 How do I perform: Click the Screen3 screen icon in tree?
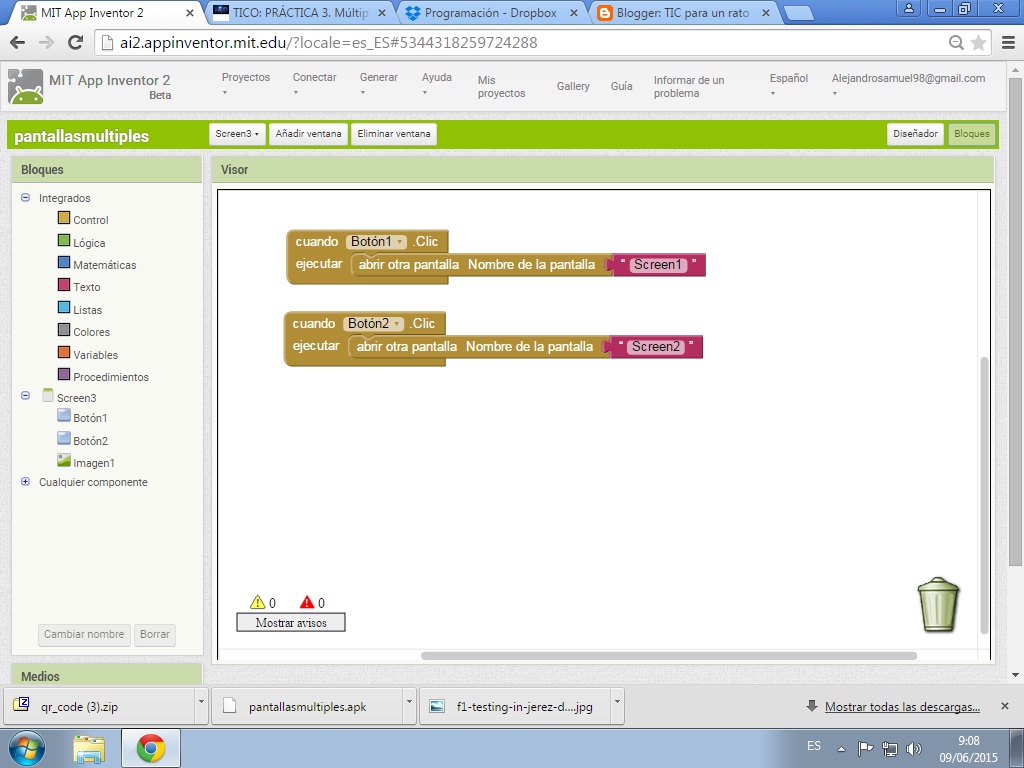click(48, 395)
